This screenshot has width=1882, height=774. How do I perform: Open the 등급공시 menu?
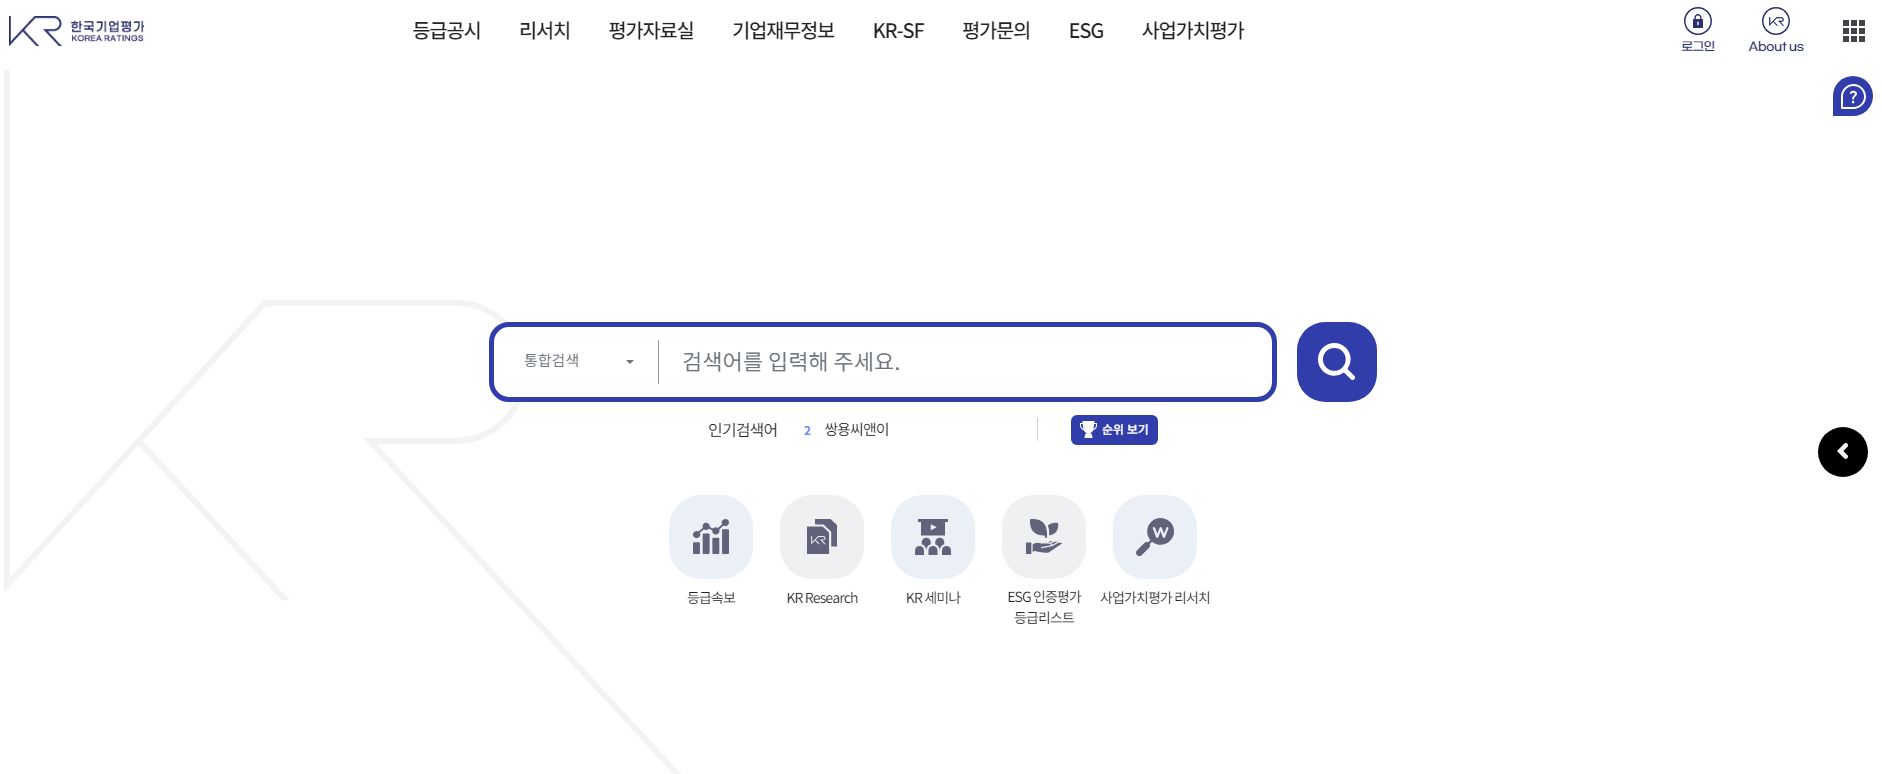click(447, 31)
